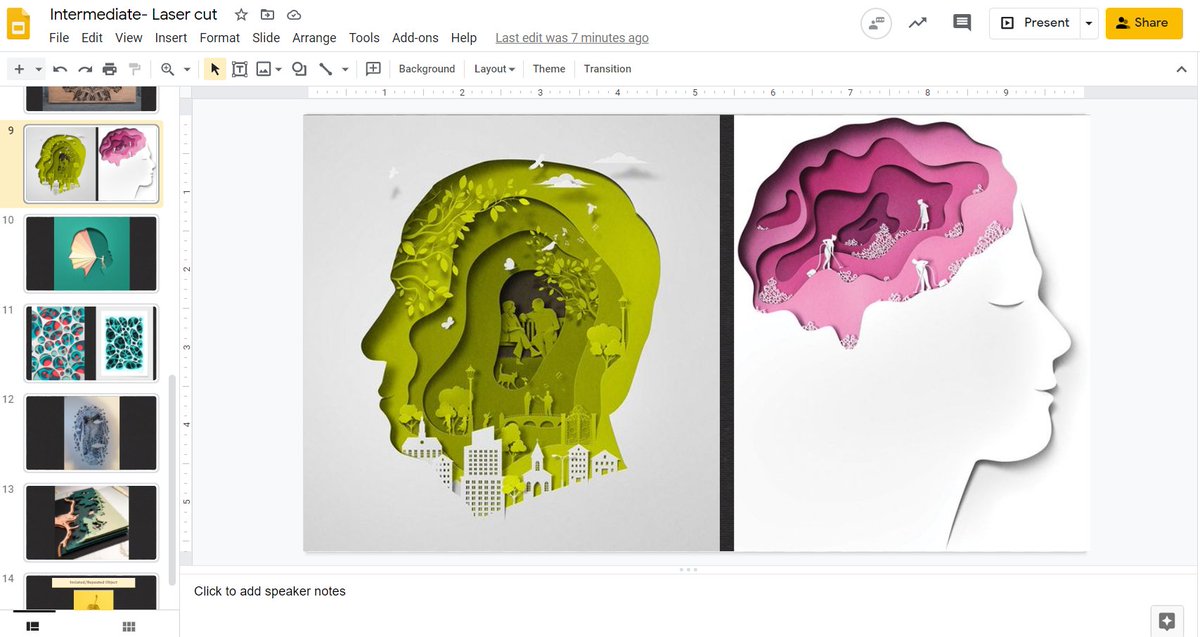This screenshot has width=1200, height=637.
Task: Switch to filmstrip view icon
Action: [32, 626]
